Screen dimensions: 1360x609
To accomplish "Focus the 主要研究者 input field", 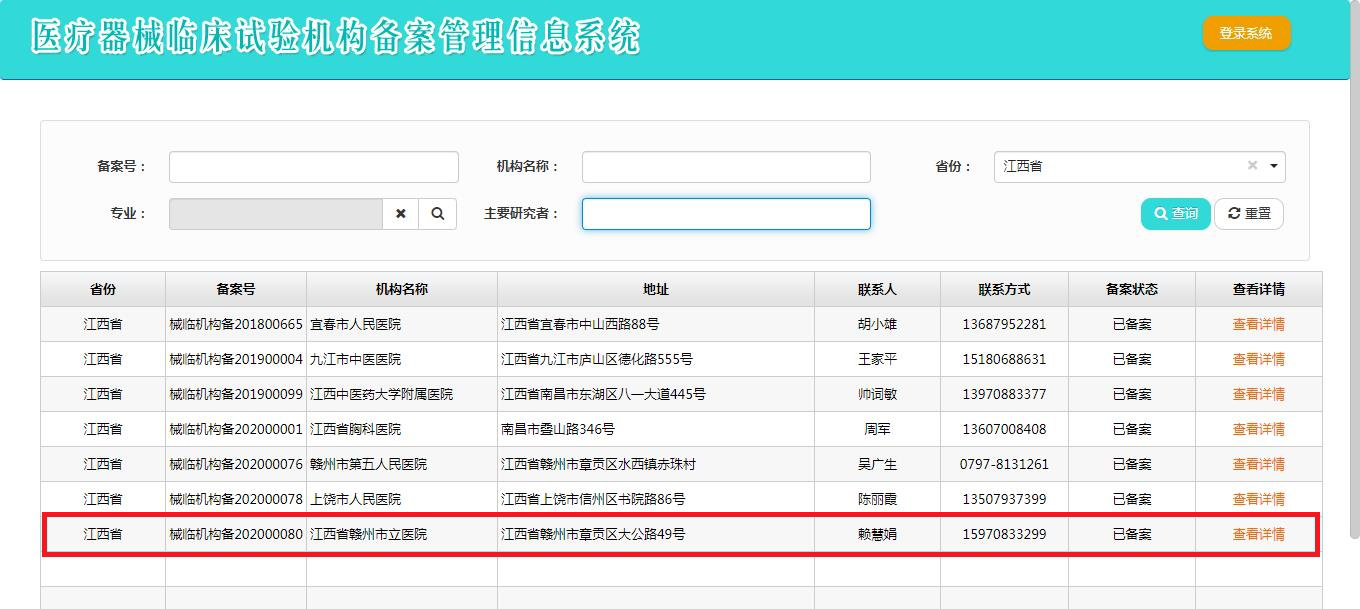I will pos(726,214).
